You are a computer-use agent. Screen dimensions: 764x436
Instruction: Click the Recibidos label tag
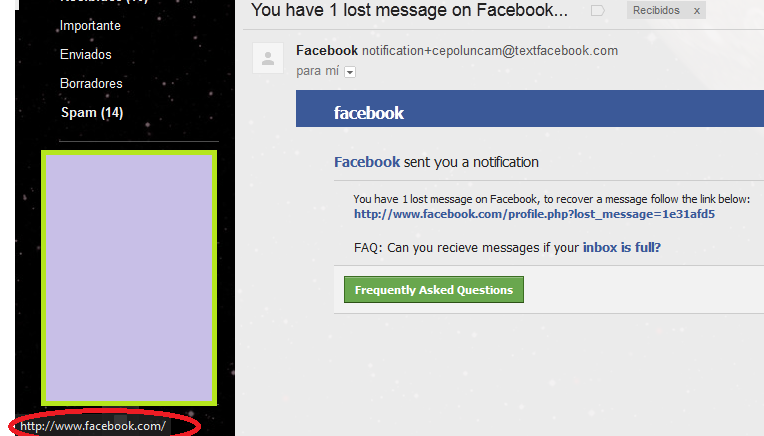click(x=656, y=10)
